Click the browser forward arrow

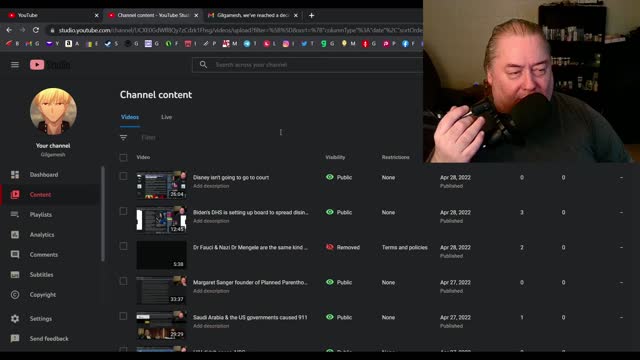click(22, 30)
